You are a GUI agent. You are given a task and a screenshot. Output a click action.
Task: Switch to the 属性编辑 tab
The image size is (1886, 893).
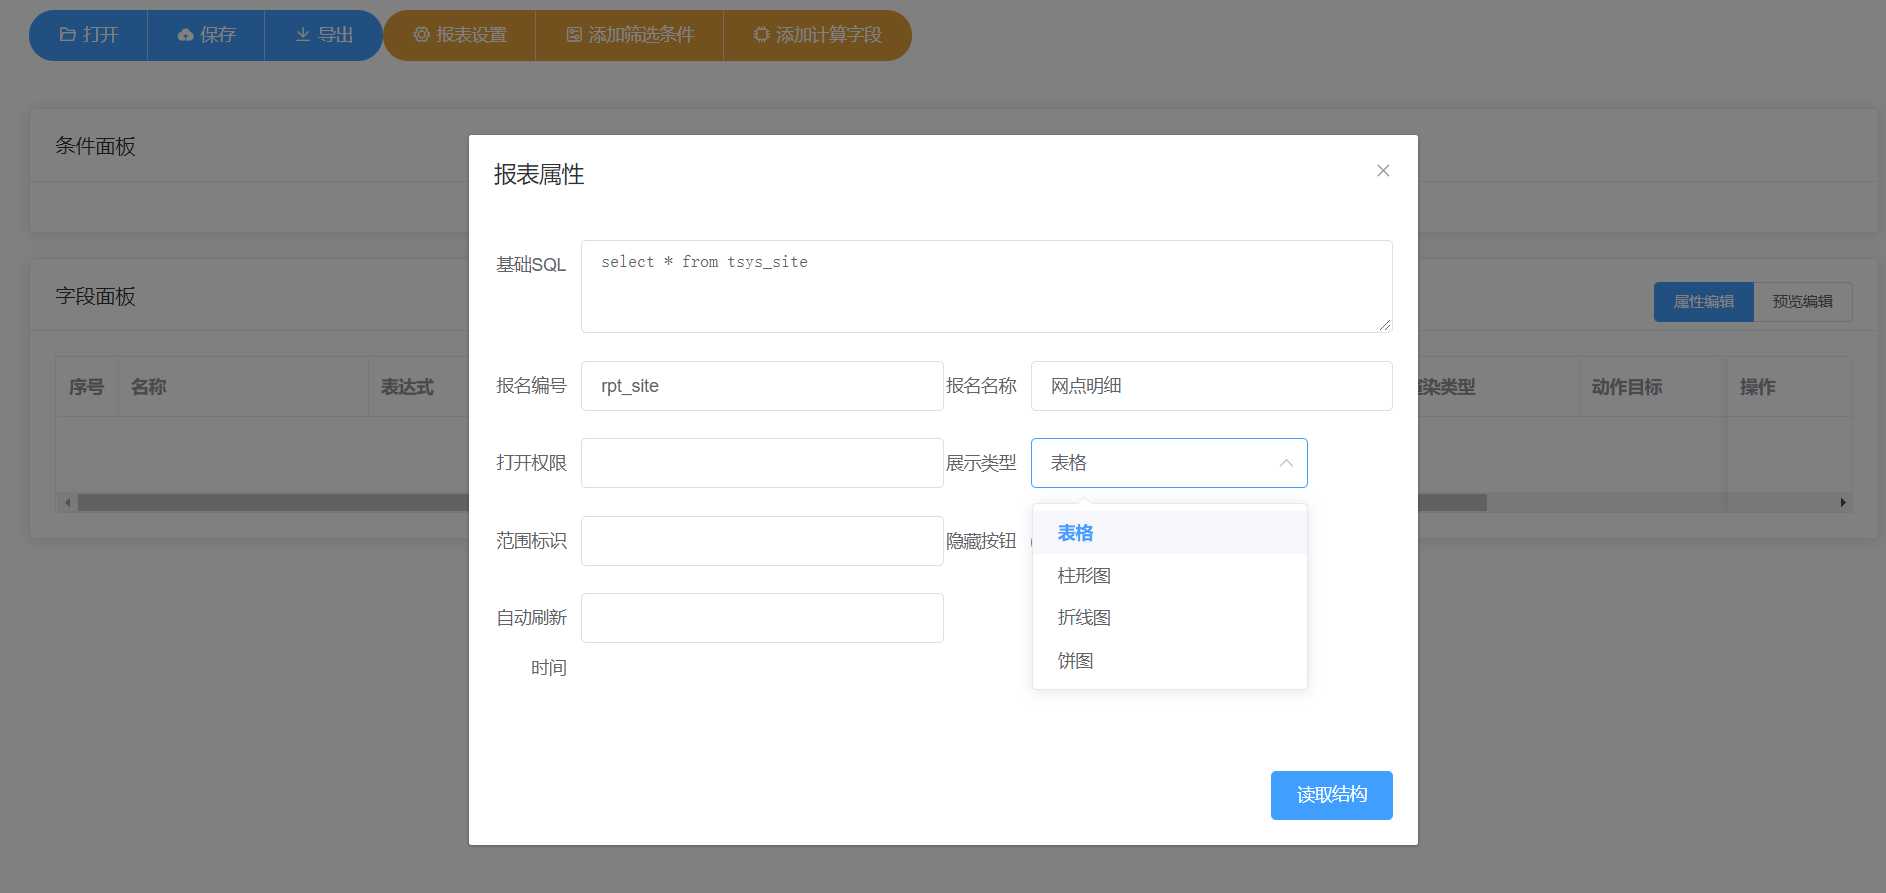pos(1703,302)
